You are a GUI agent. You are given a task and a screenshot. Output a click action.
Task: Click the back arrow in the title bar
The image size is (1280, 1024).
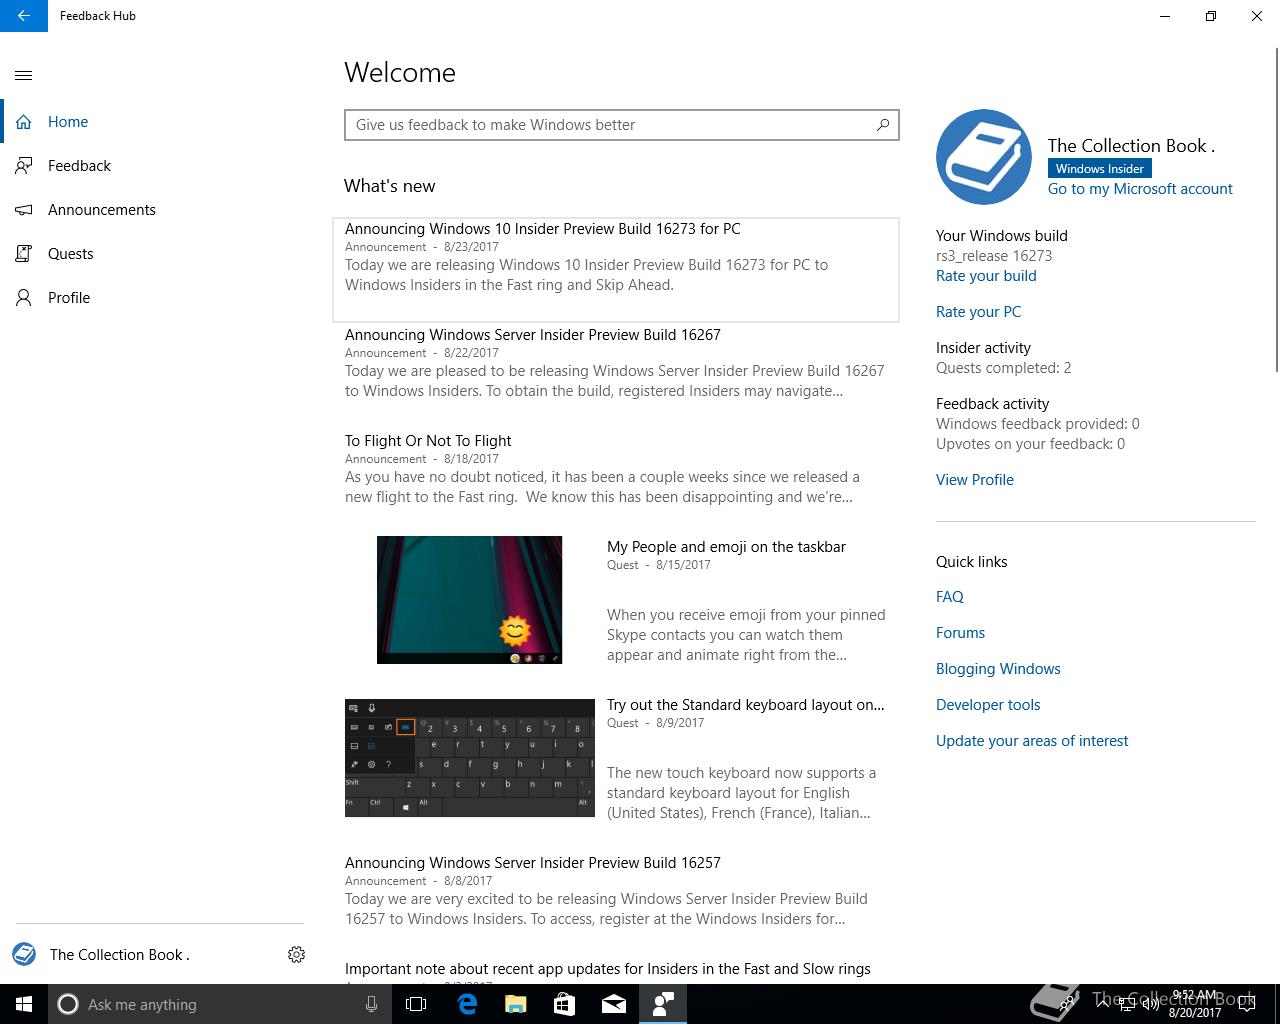click(x=24, y=16)
